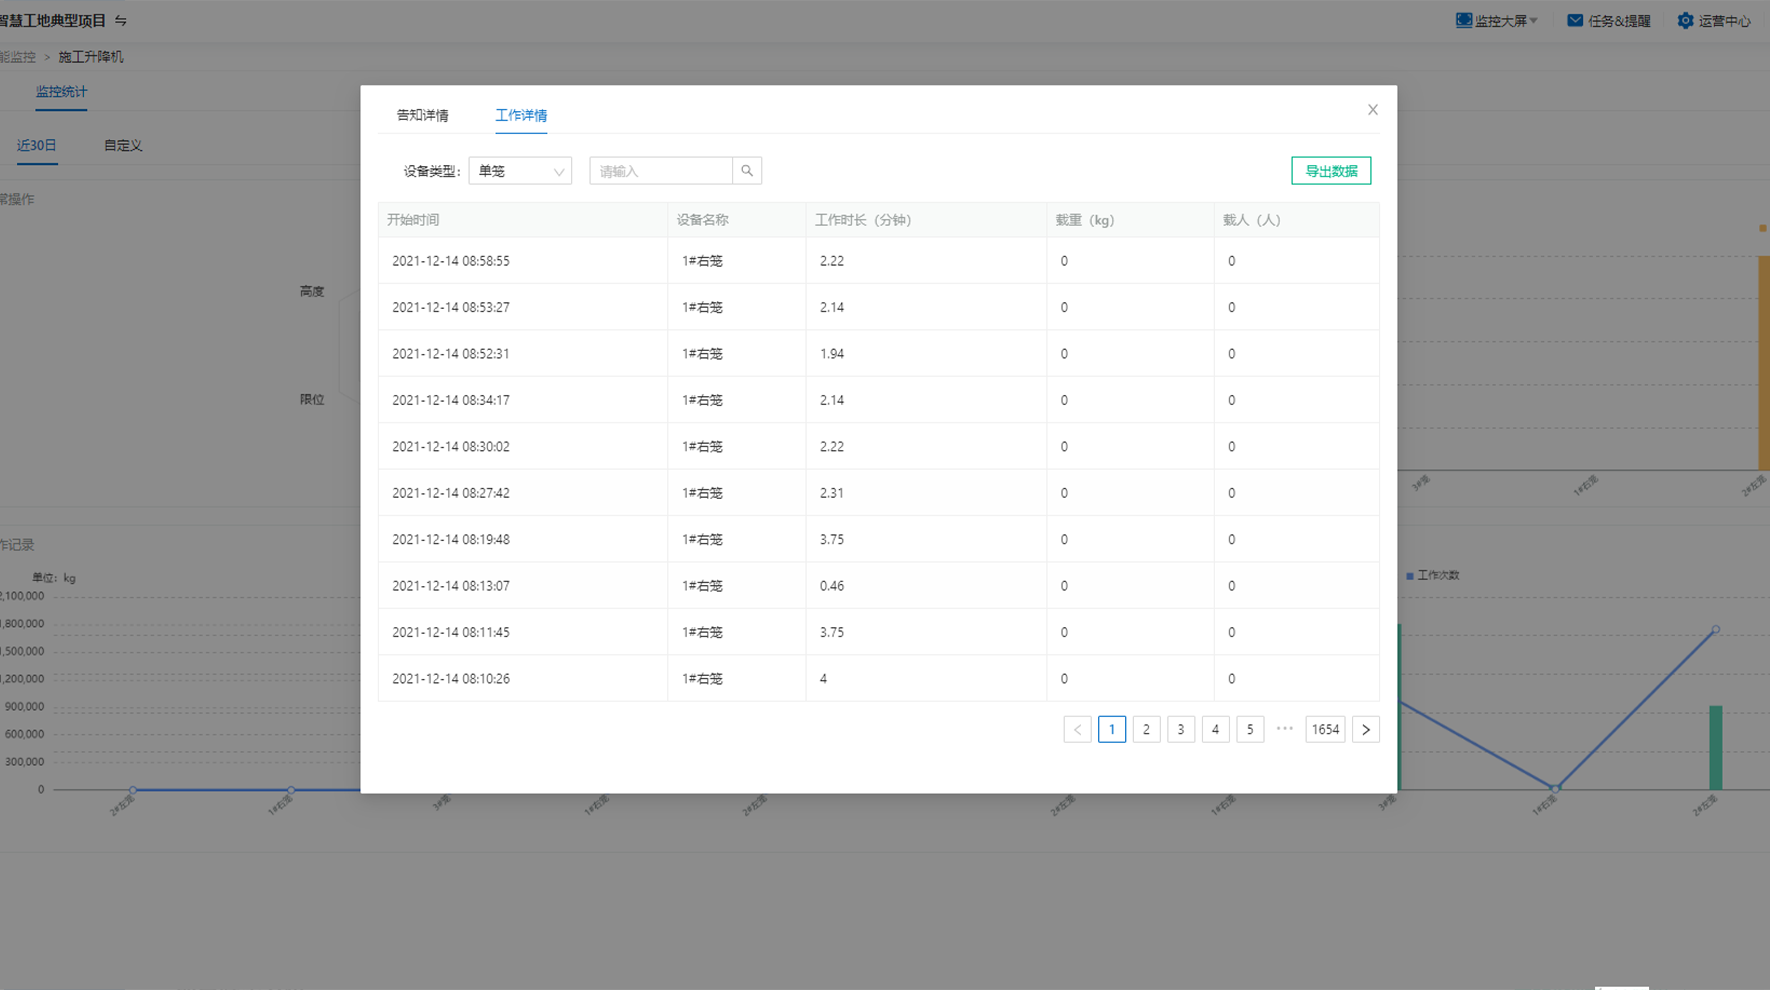Click the 任务&提醒 mail icon
Screen dimensions: 1770x990
[x=1575, y=20]
